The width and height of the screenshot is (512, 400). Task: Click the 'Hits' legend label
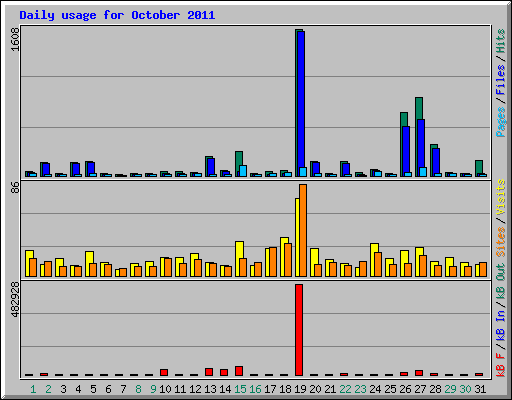pyautogui.click(x=501, y=41)
